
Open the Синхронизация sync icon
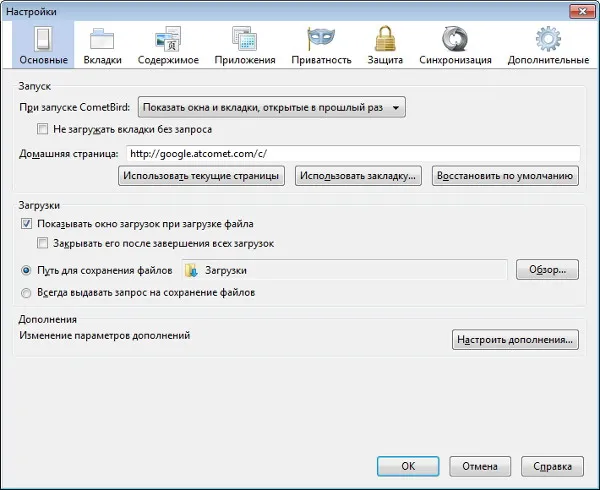[455, 39]
